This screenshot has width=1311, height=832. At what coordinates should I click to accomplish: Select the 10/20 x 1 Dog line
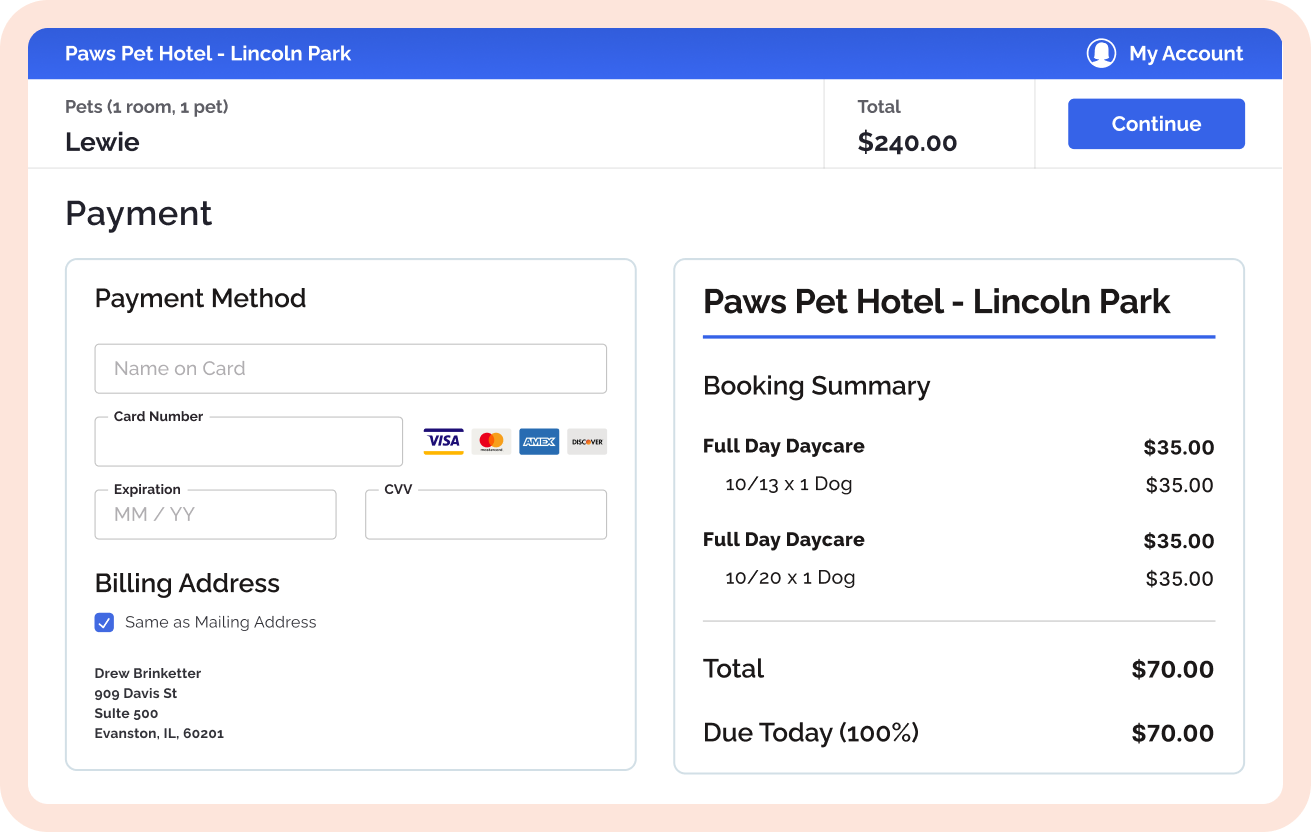(790, 577)
